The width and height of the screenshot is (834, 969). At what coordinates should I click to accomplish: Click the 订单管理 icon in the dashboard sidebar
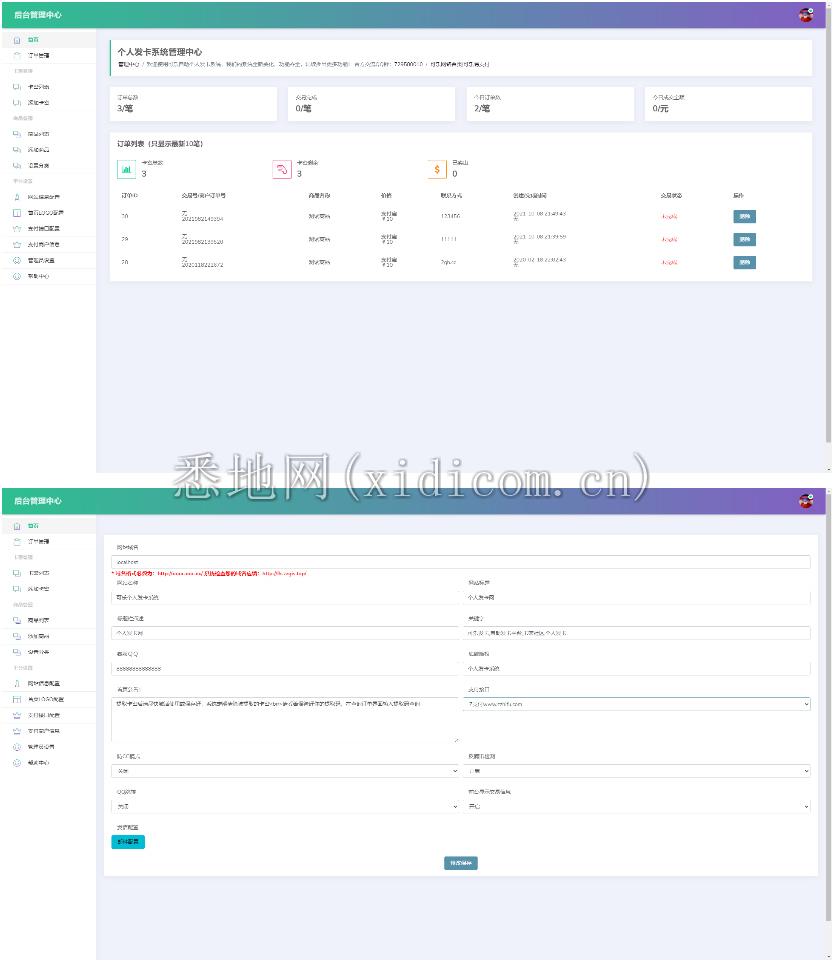pyautogui.click(x=17, y=56)
